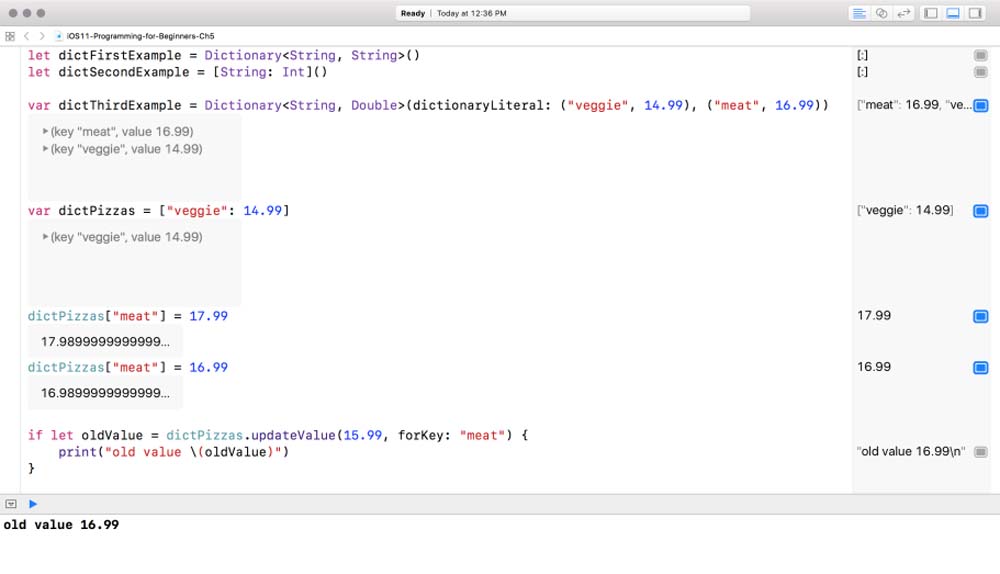Toggle the Navigator panel

pos(930,13)
